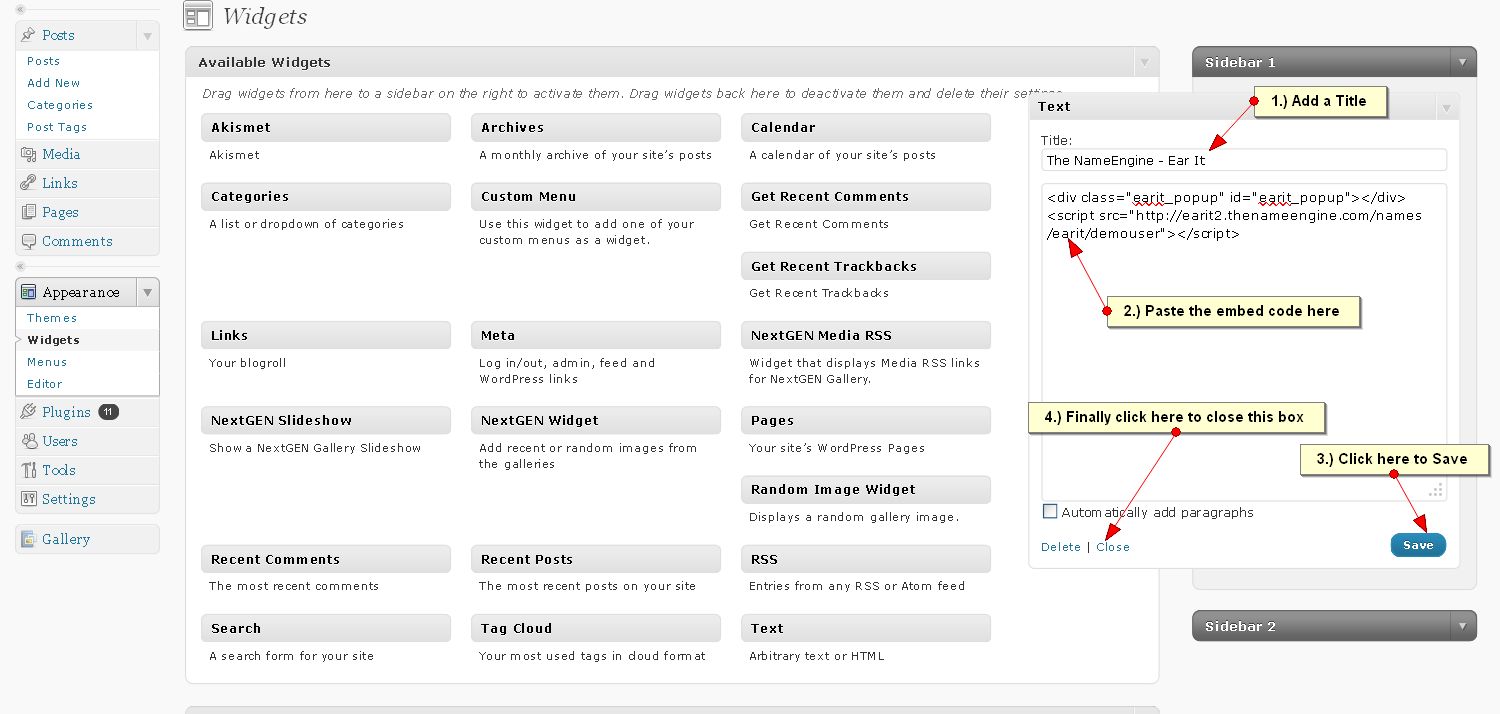
Task: Collapse the Available Widgets panel arrow
Action: tap(1145, 63)
